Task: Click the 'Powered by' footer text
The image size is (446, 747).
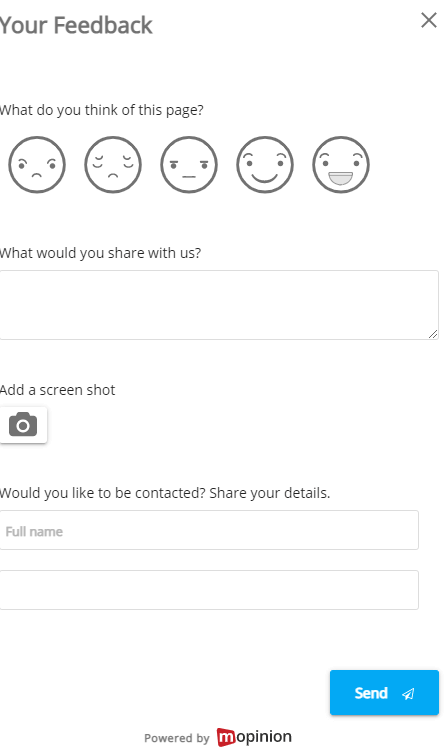Action: click(177, 738)
